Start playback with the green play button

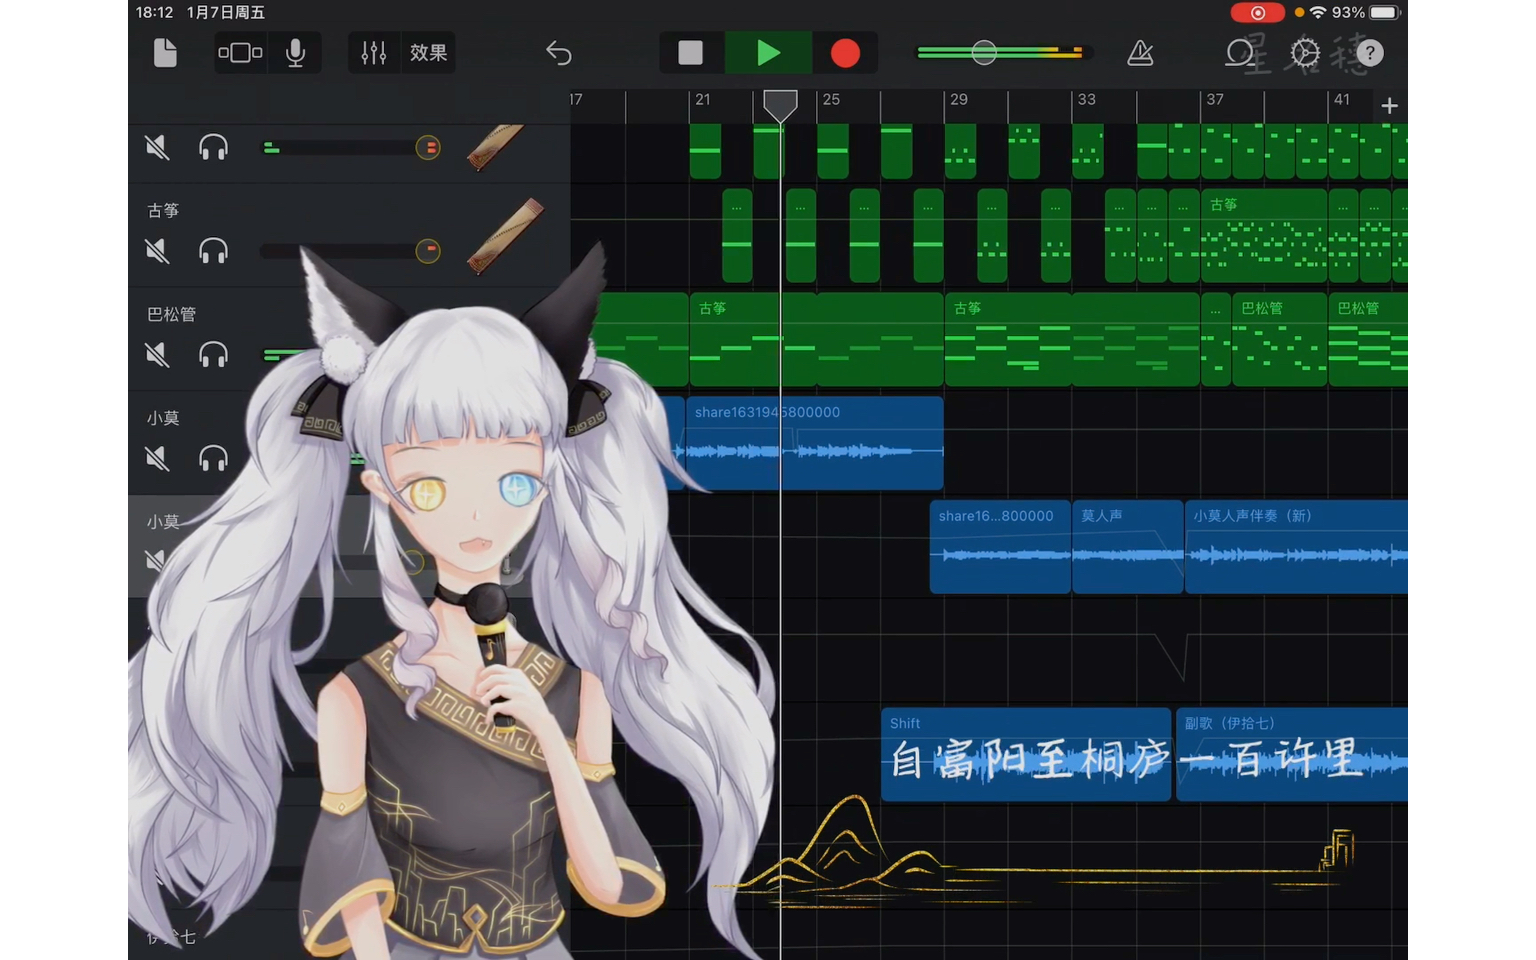tap(768, 53)
